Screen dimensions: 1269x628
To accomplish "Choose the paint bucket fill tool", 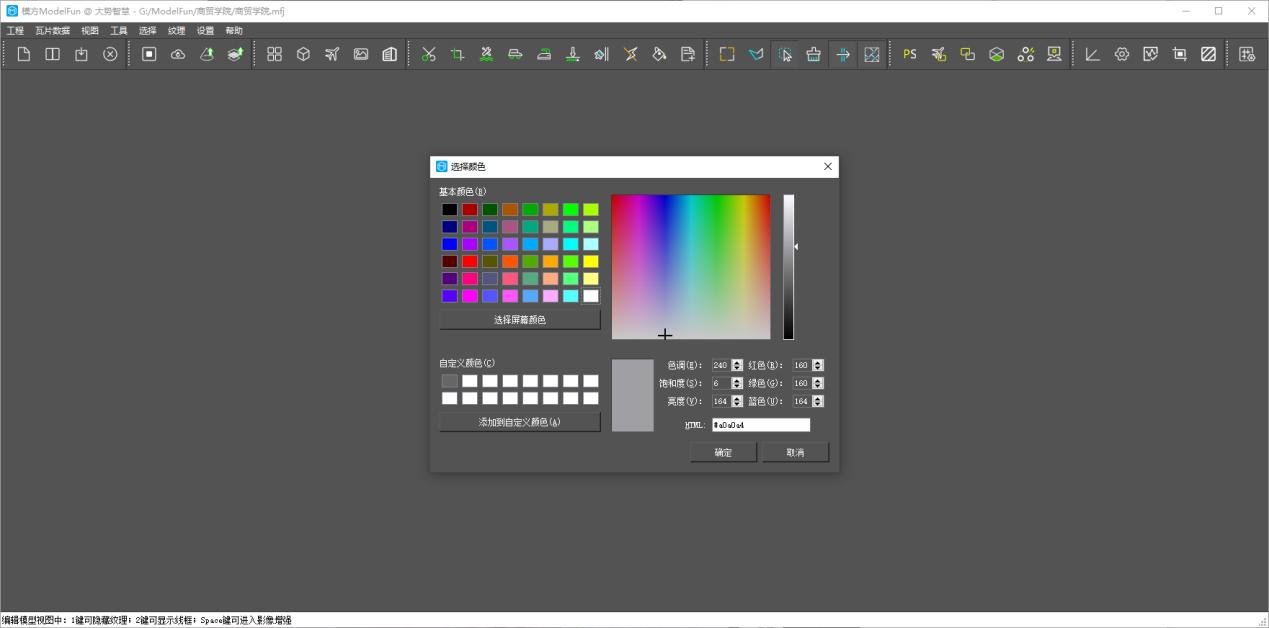I will coord(659,54).
